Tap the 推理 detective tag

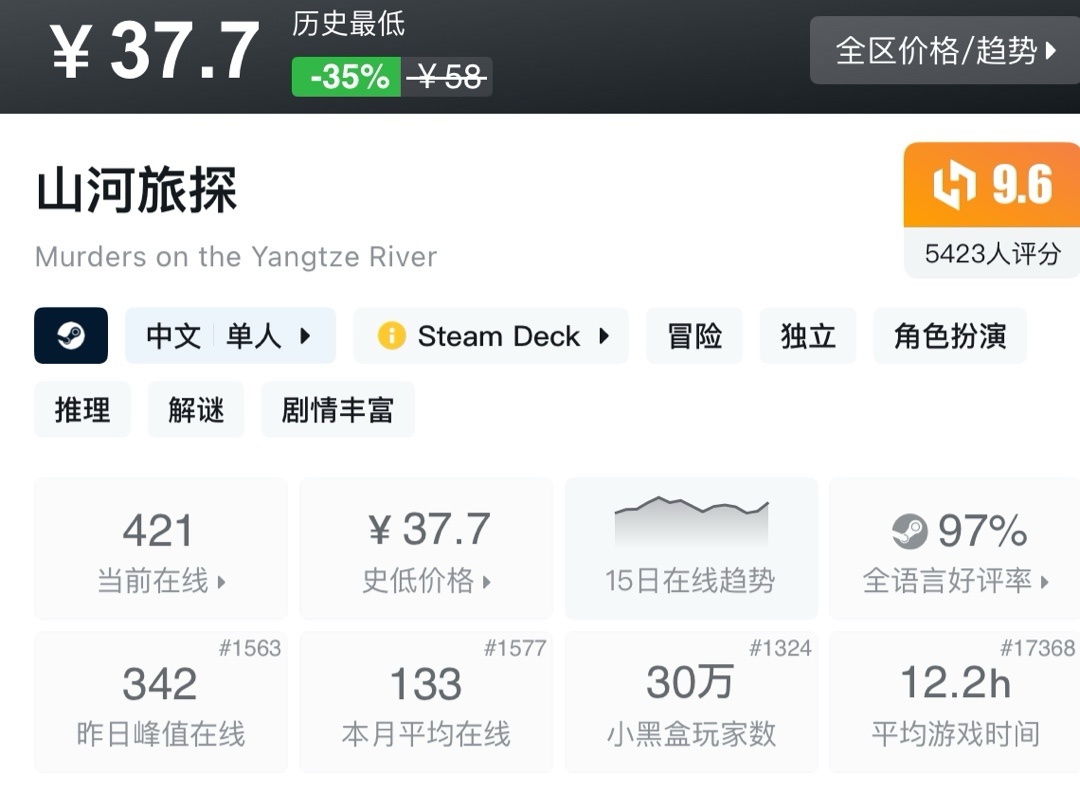point(82,410)
